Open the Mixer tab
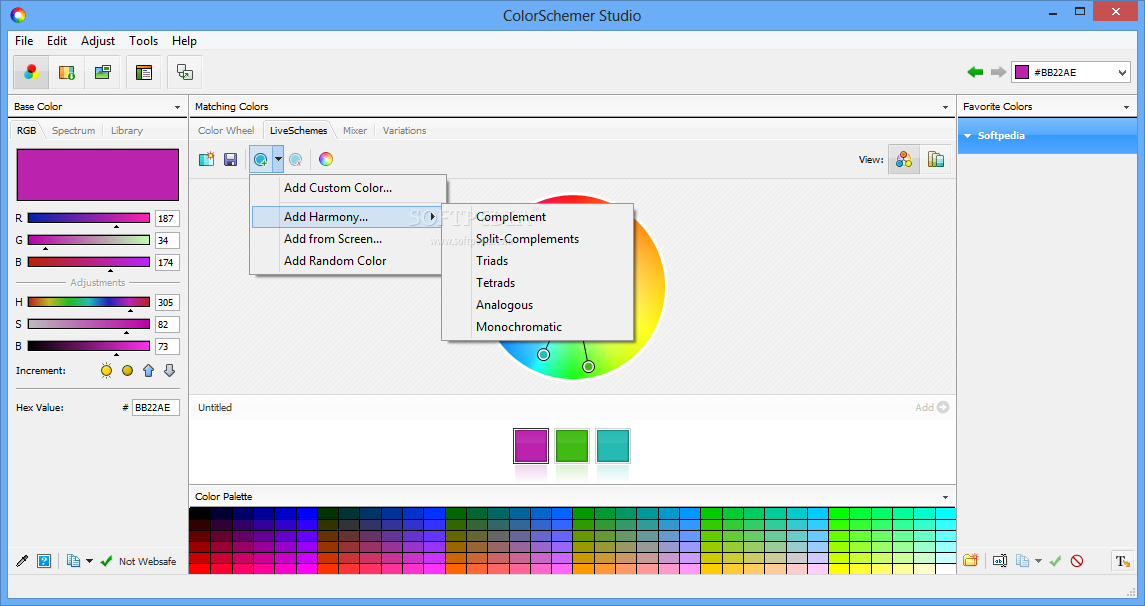The height and width of the screenshot is (606, 1145). (355, 131)
